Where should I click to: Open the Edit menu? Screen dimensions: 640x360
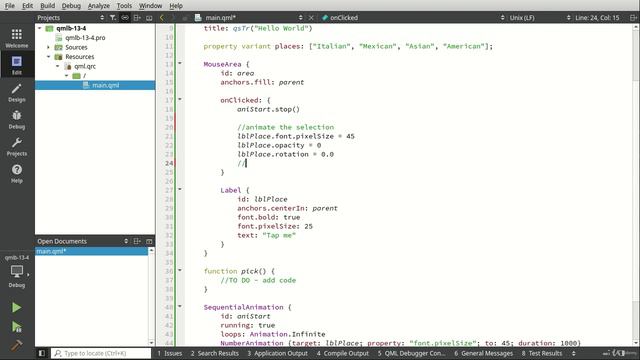(x=27, y=6)
